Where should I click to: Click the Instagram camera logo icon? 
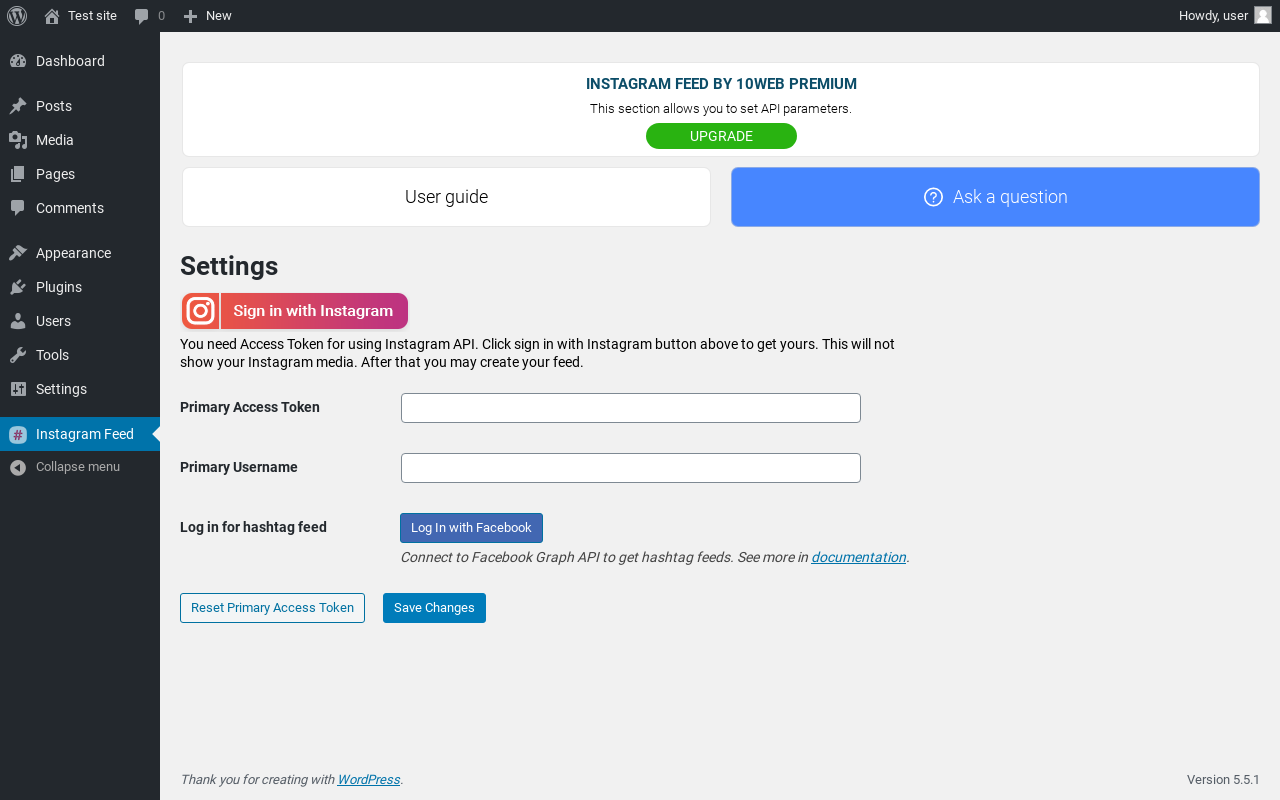(x=201, y=311)
